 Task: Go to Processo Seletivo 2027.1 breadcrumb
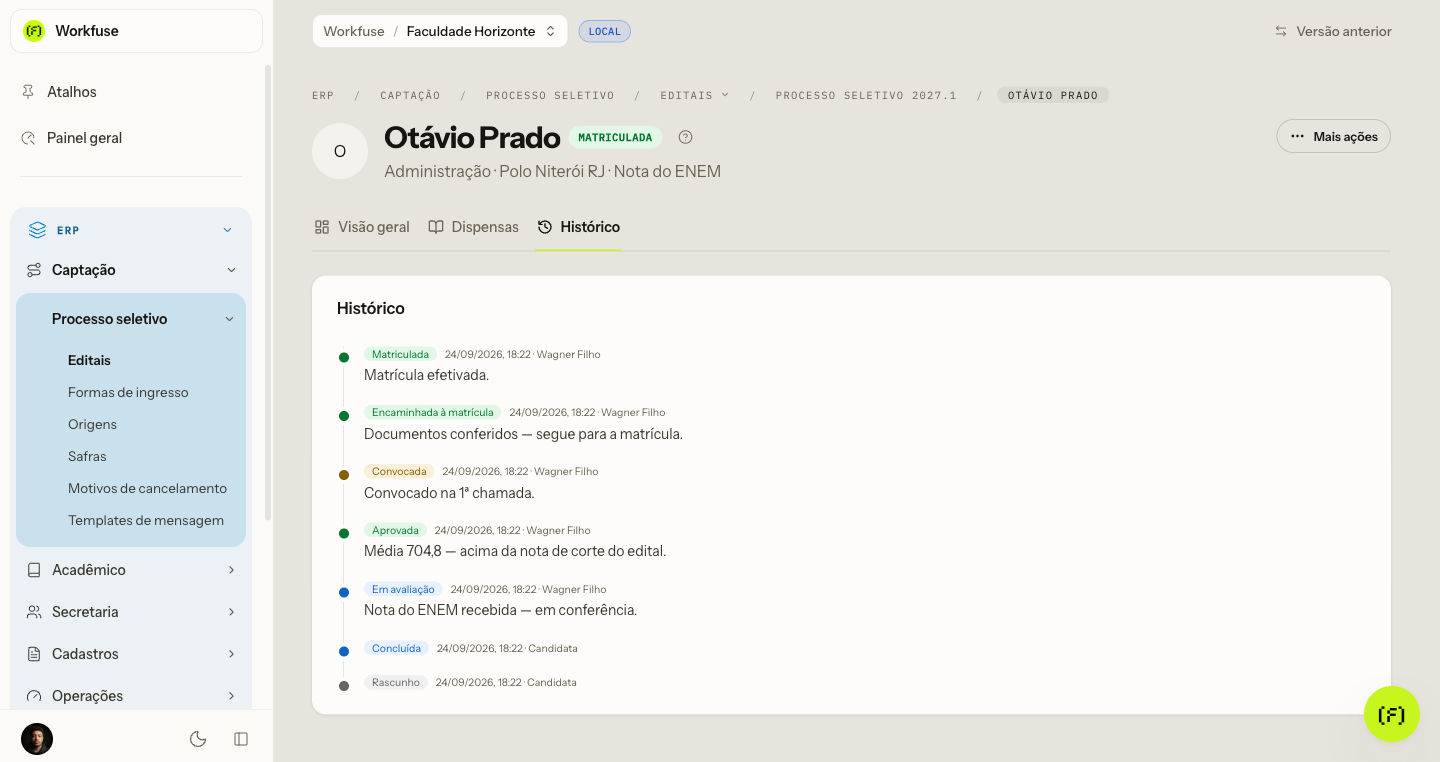click(x=866, y=95)
